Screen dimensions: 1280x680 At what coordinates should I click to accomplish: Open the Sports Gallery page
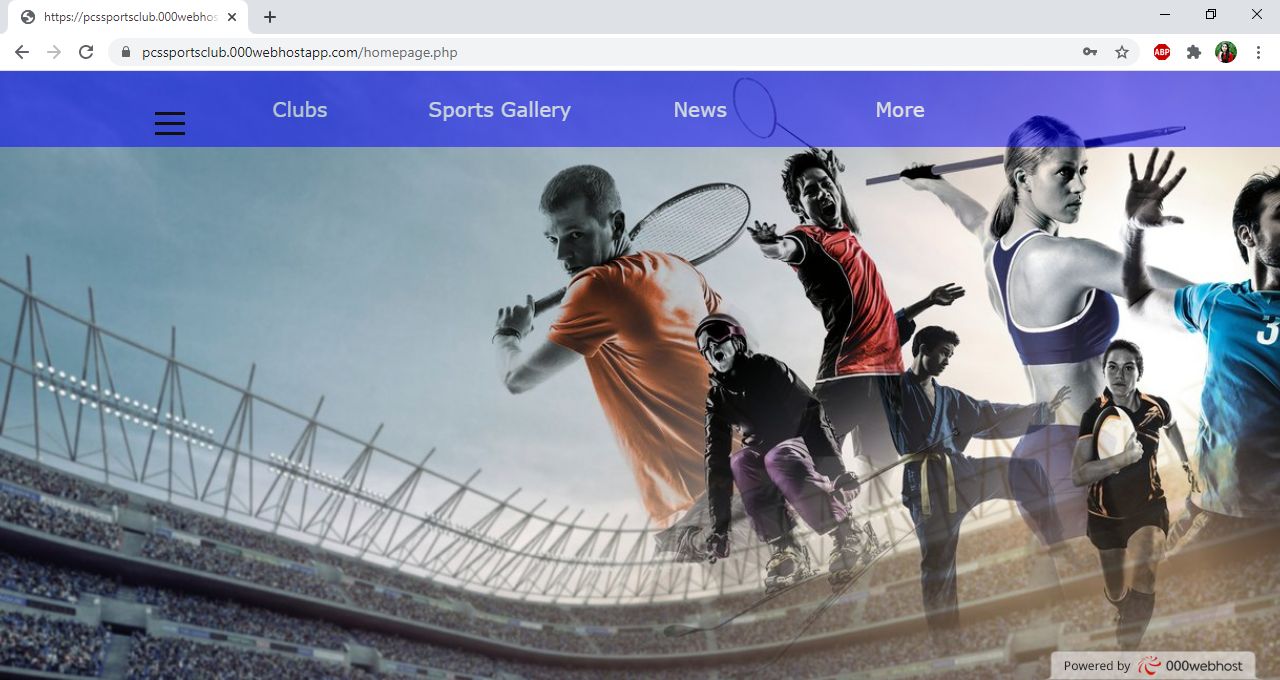[499, 110]
